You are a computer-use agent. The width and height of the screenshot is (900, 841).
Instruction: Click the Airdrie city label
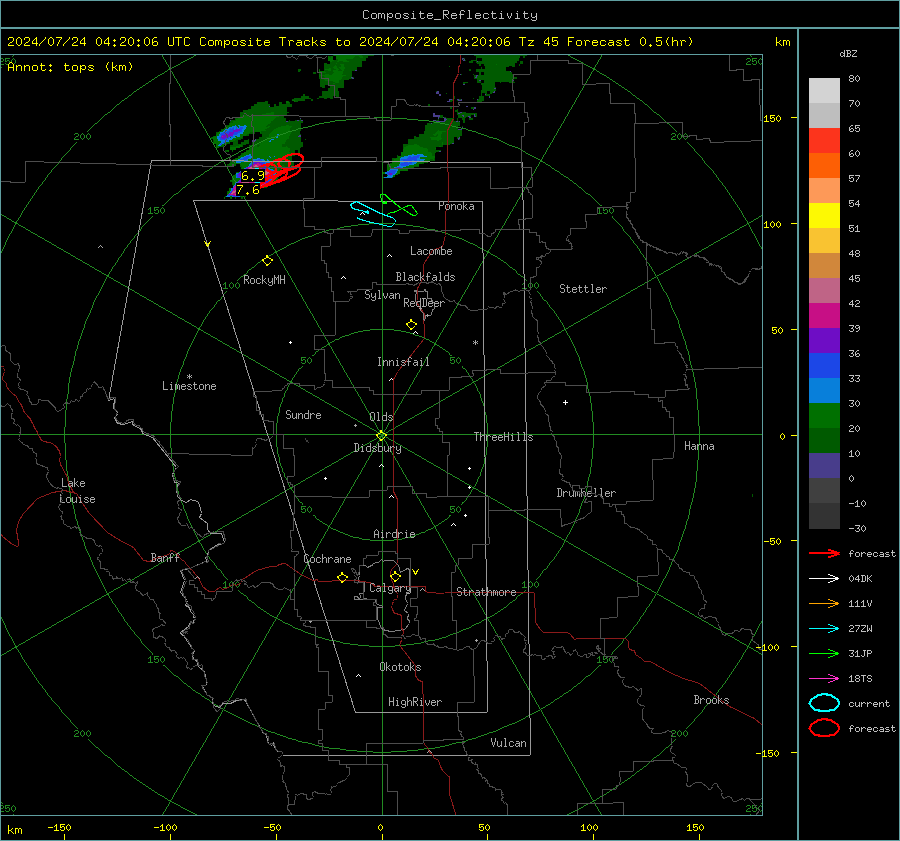[x=394, y=534]
